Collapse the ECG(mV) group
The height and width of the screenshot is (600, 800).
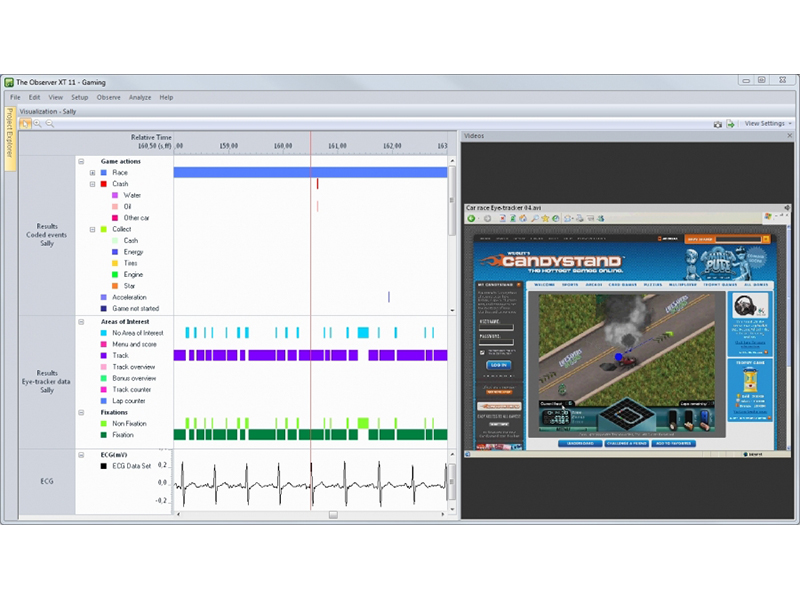(81, 454)
